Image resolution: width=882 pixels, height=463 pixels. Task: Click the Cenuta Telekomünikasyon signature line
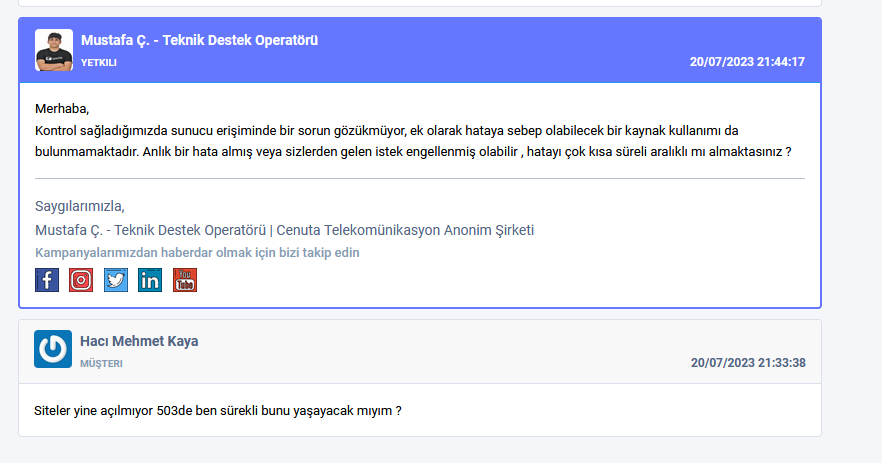284,230
